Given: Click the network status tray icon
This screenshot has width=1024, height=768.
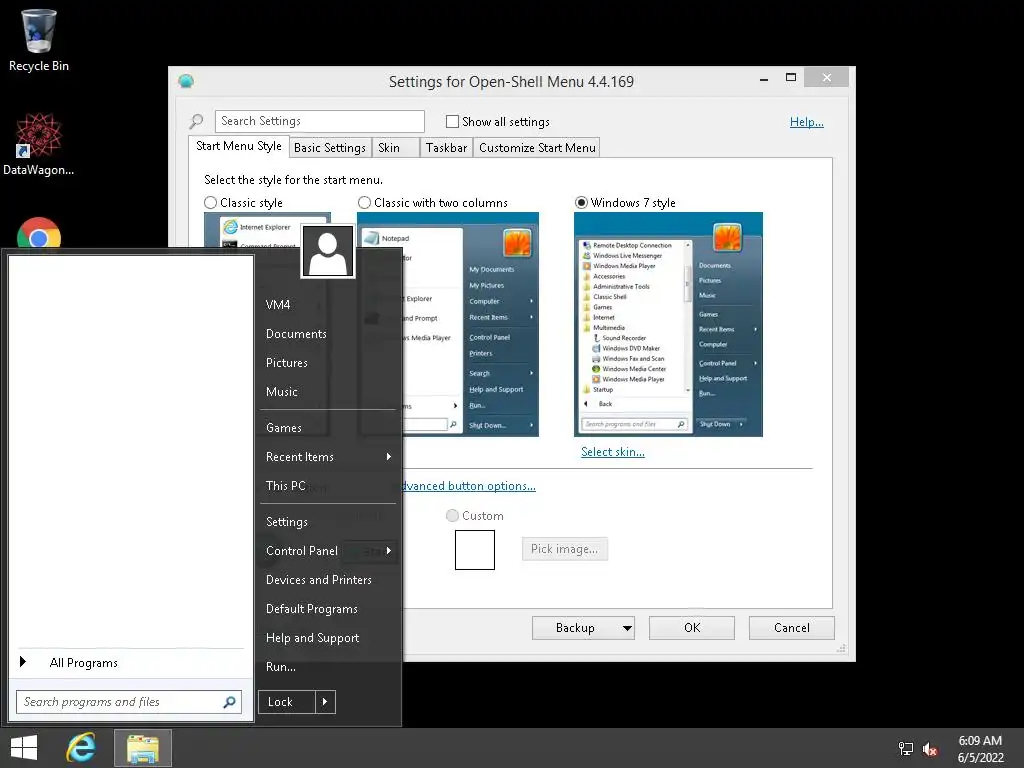Looking at the screenshot, I should [906, 749].
